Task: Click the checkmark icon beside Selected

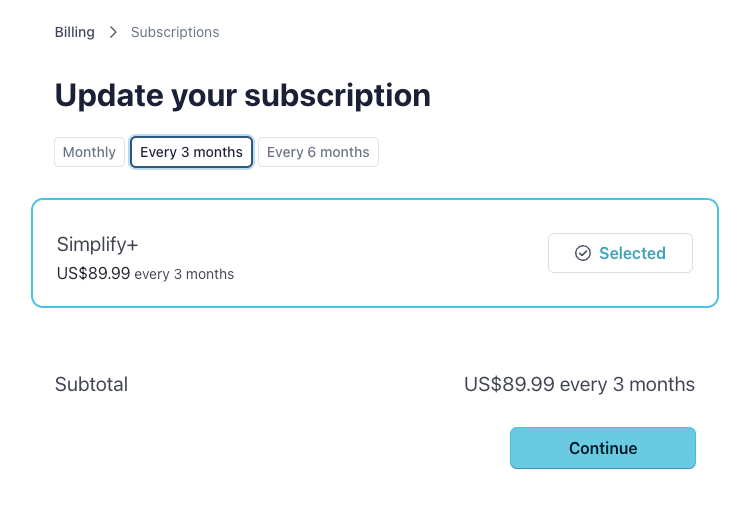Action: (x=583, y=253)
